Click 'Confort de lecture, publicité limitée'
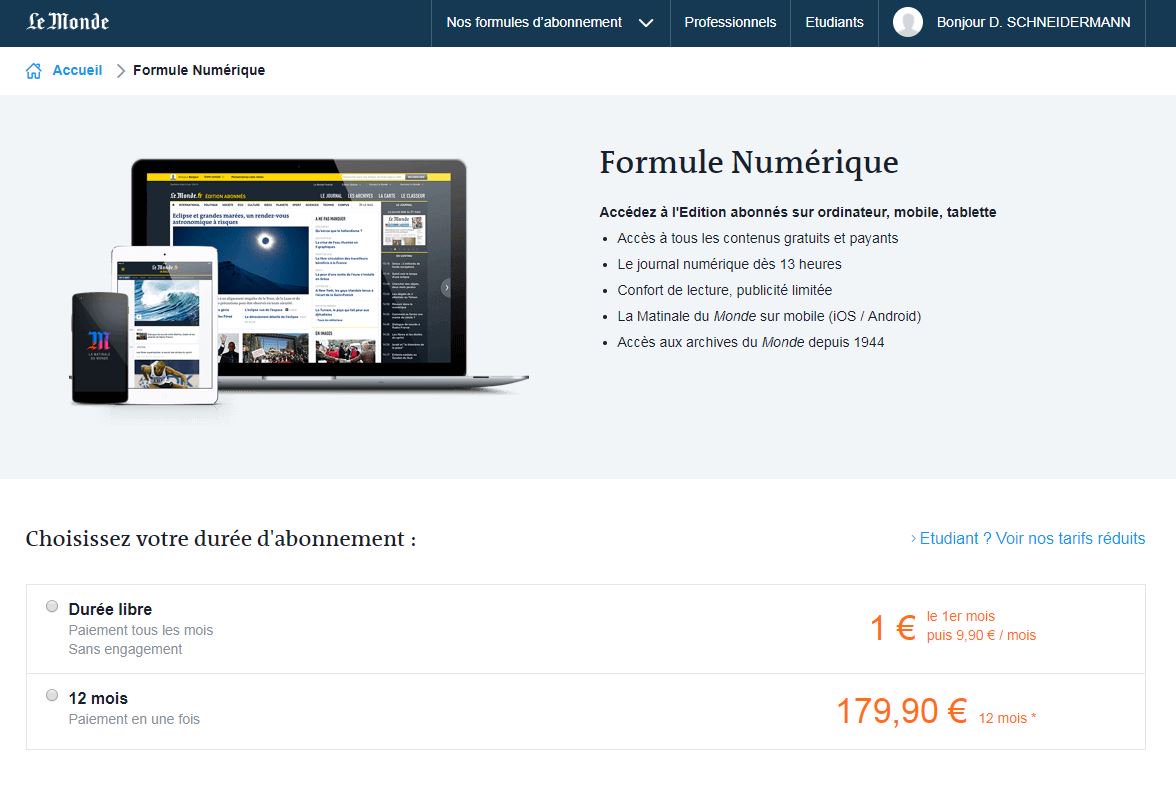This screenshot has width=1176, height=791. (x=724, y=290)
